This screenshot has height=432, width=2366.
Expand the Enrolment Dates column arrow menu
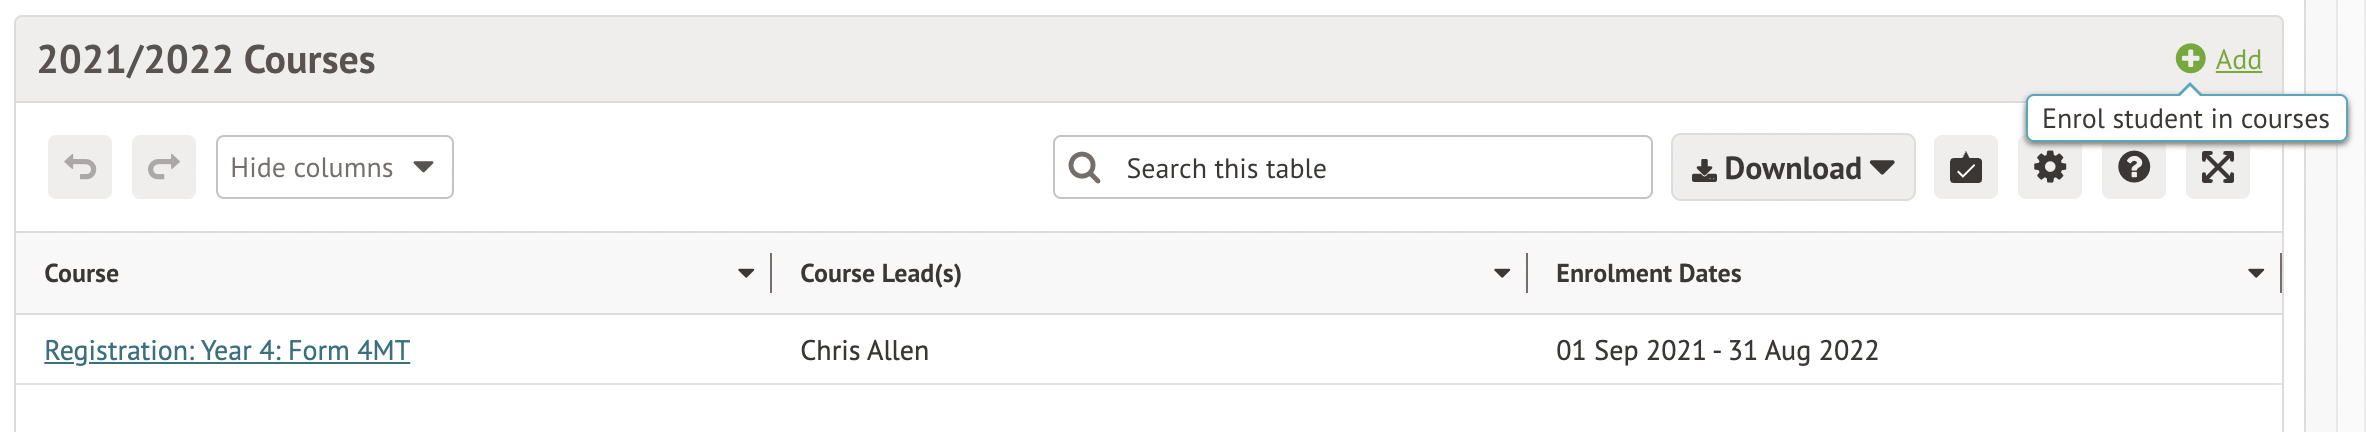pyautogui.click(x=2256, y=273)
